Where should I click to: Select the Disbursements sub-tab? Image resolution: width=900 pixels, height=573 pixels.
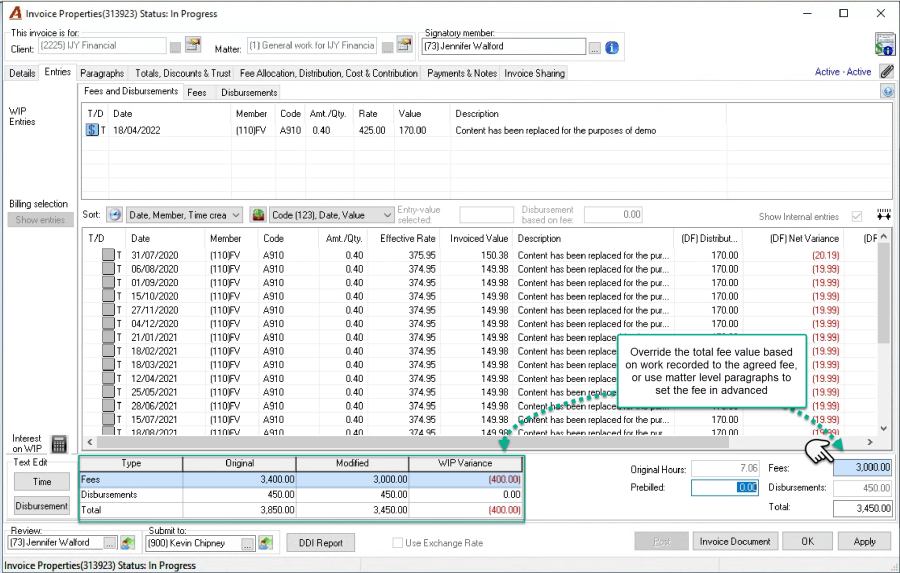249,92
